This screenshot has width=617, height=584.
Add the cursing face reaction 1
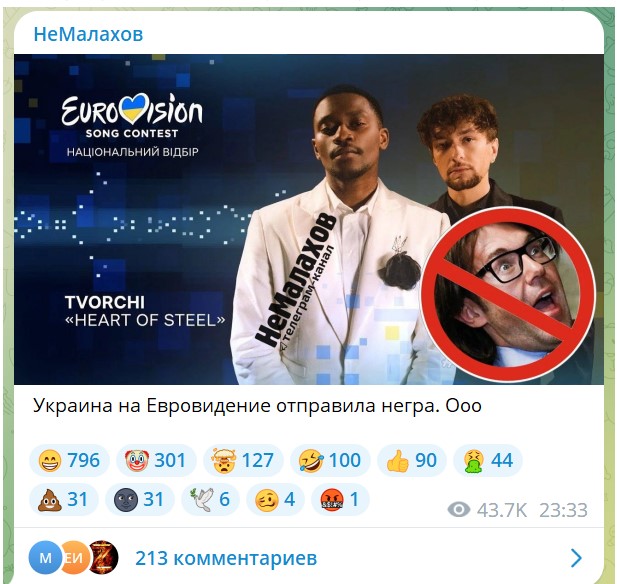(x=340, y=499)
